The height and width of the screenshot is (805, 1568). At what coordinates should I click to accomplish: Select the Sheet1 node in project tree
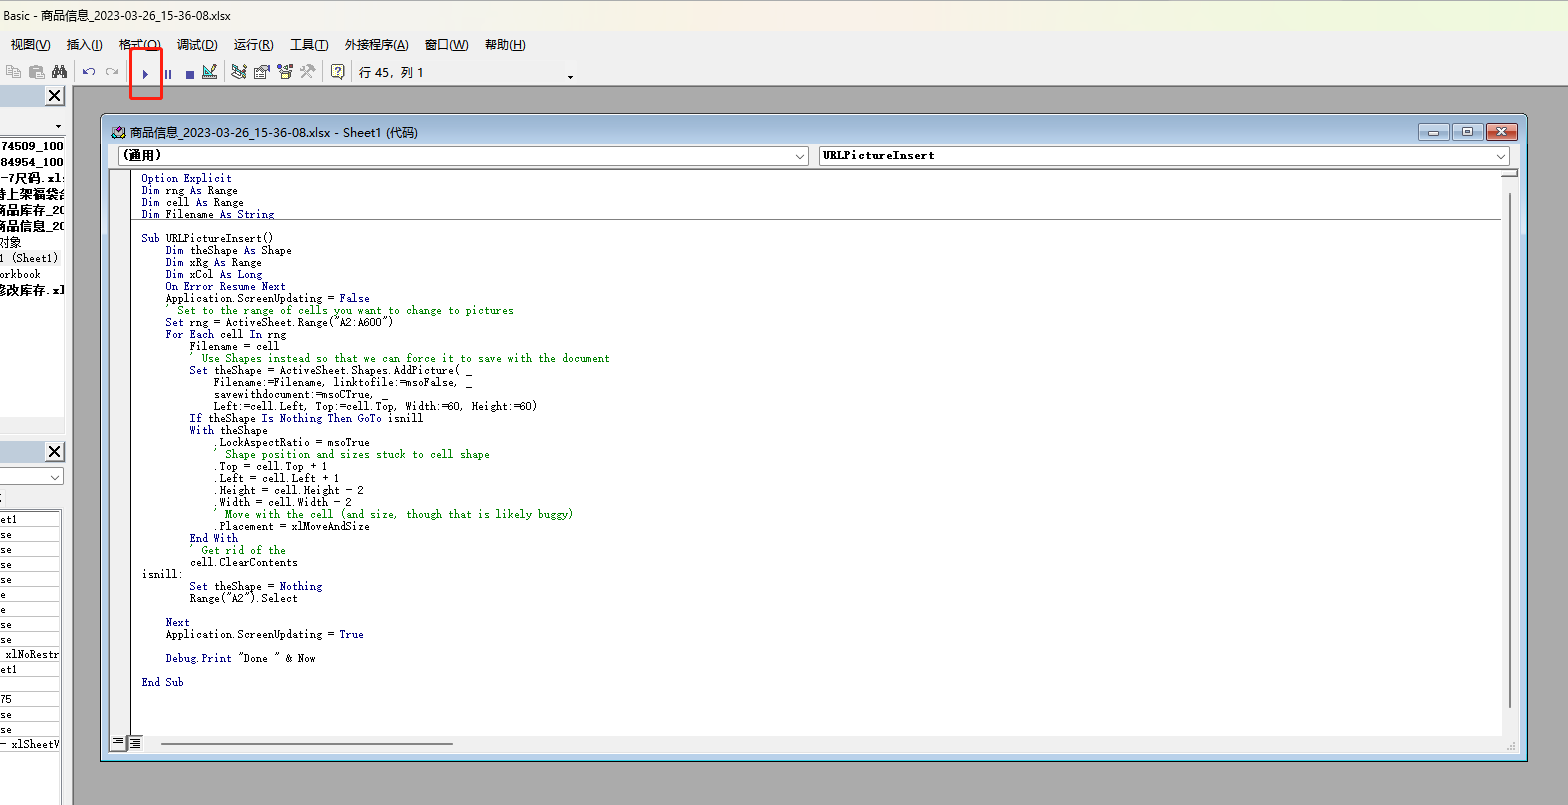pyautogui.click(x=30, y=258)
